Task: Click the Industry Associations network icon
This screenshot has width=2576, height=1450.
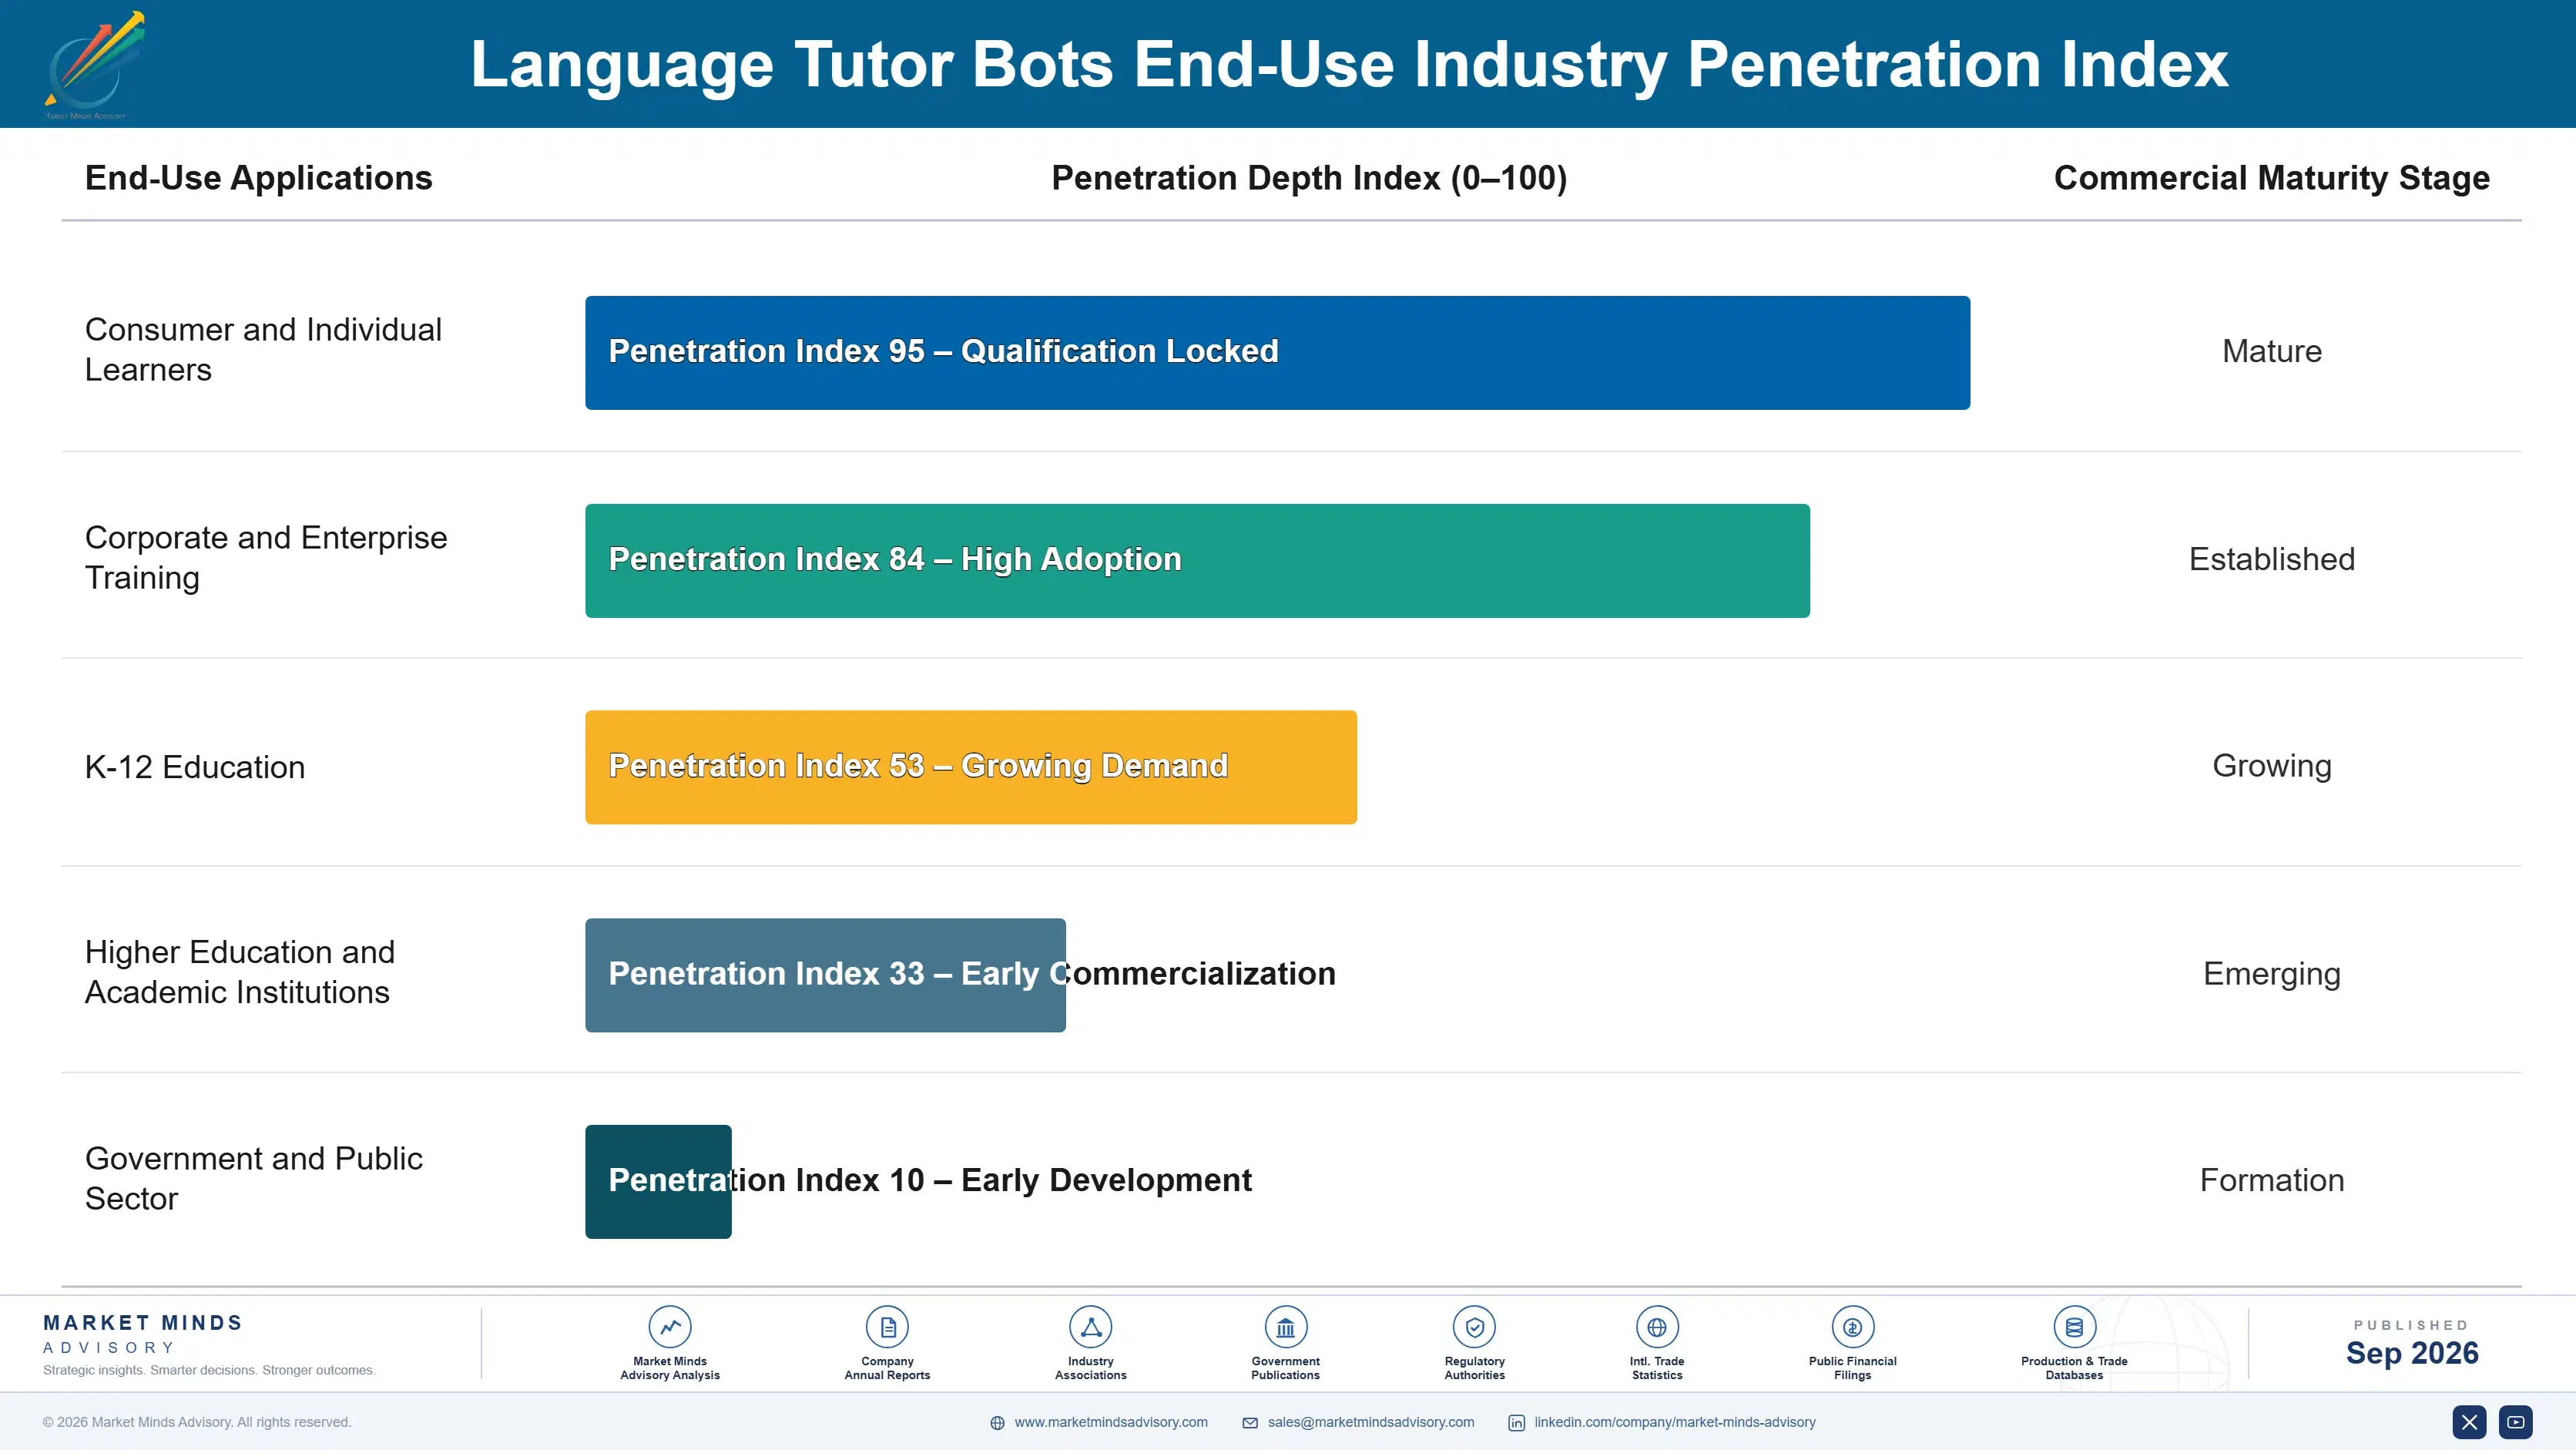Action: pos(1090,1327)
